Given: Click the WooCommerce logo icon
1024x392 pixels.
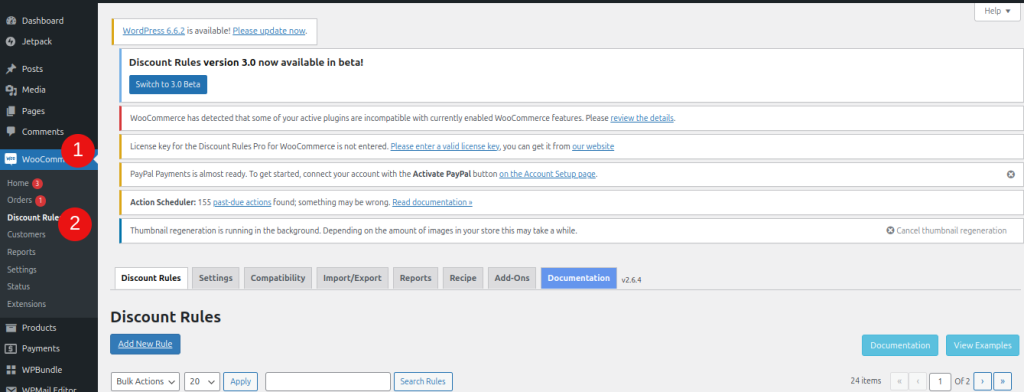Looking at the screenshot, I should pos(10,159).
